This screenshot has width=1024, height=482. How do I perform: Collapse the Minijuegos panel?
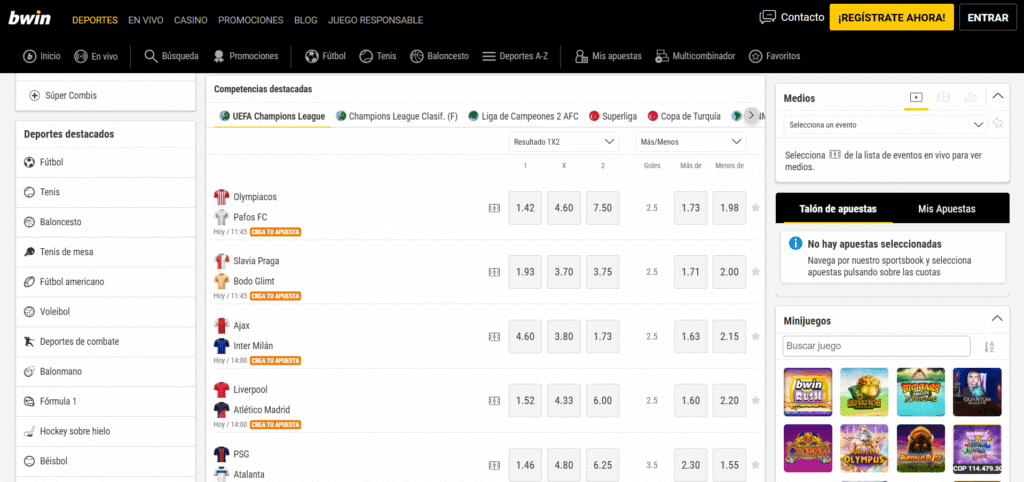coord(997,319)
